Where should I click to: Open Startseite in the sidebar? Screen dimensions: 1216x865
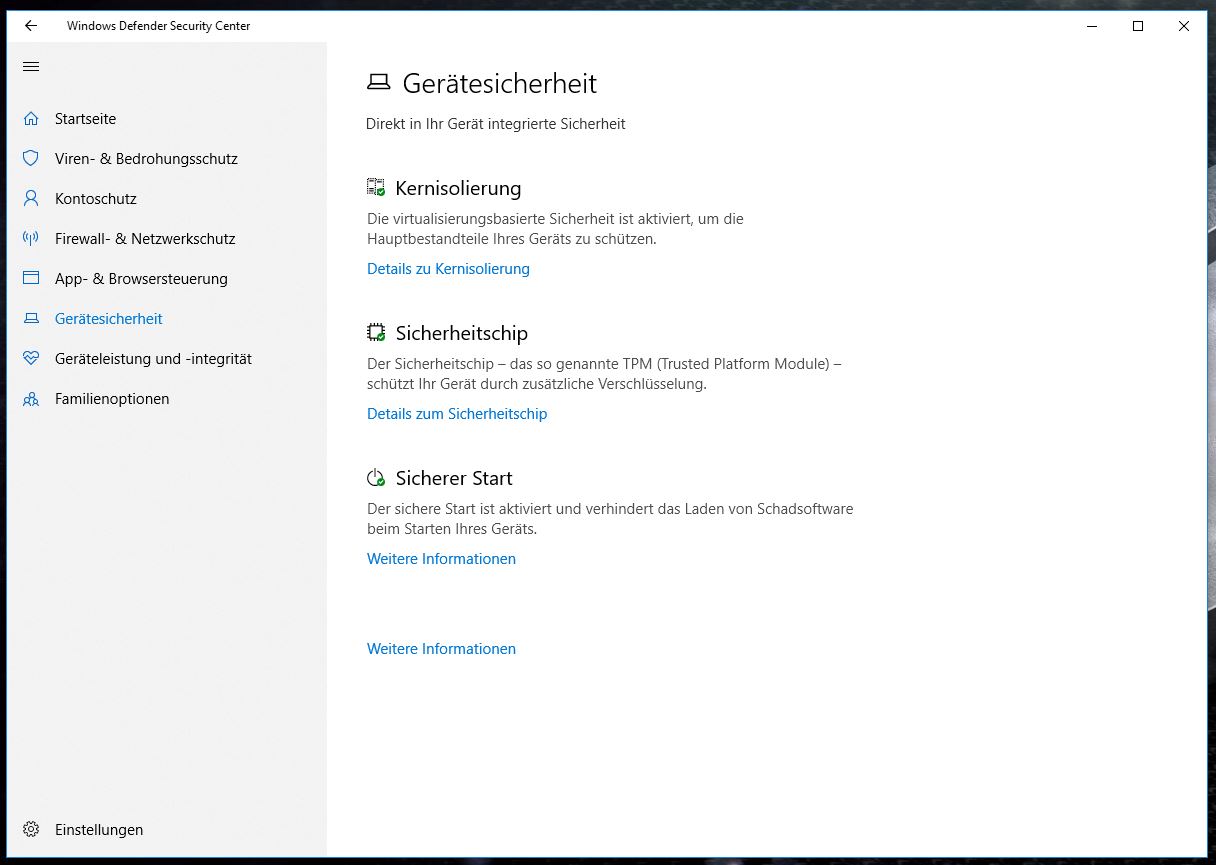point(85,119)
